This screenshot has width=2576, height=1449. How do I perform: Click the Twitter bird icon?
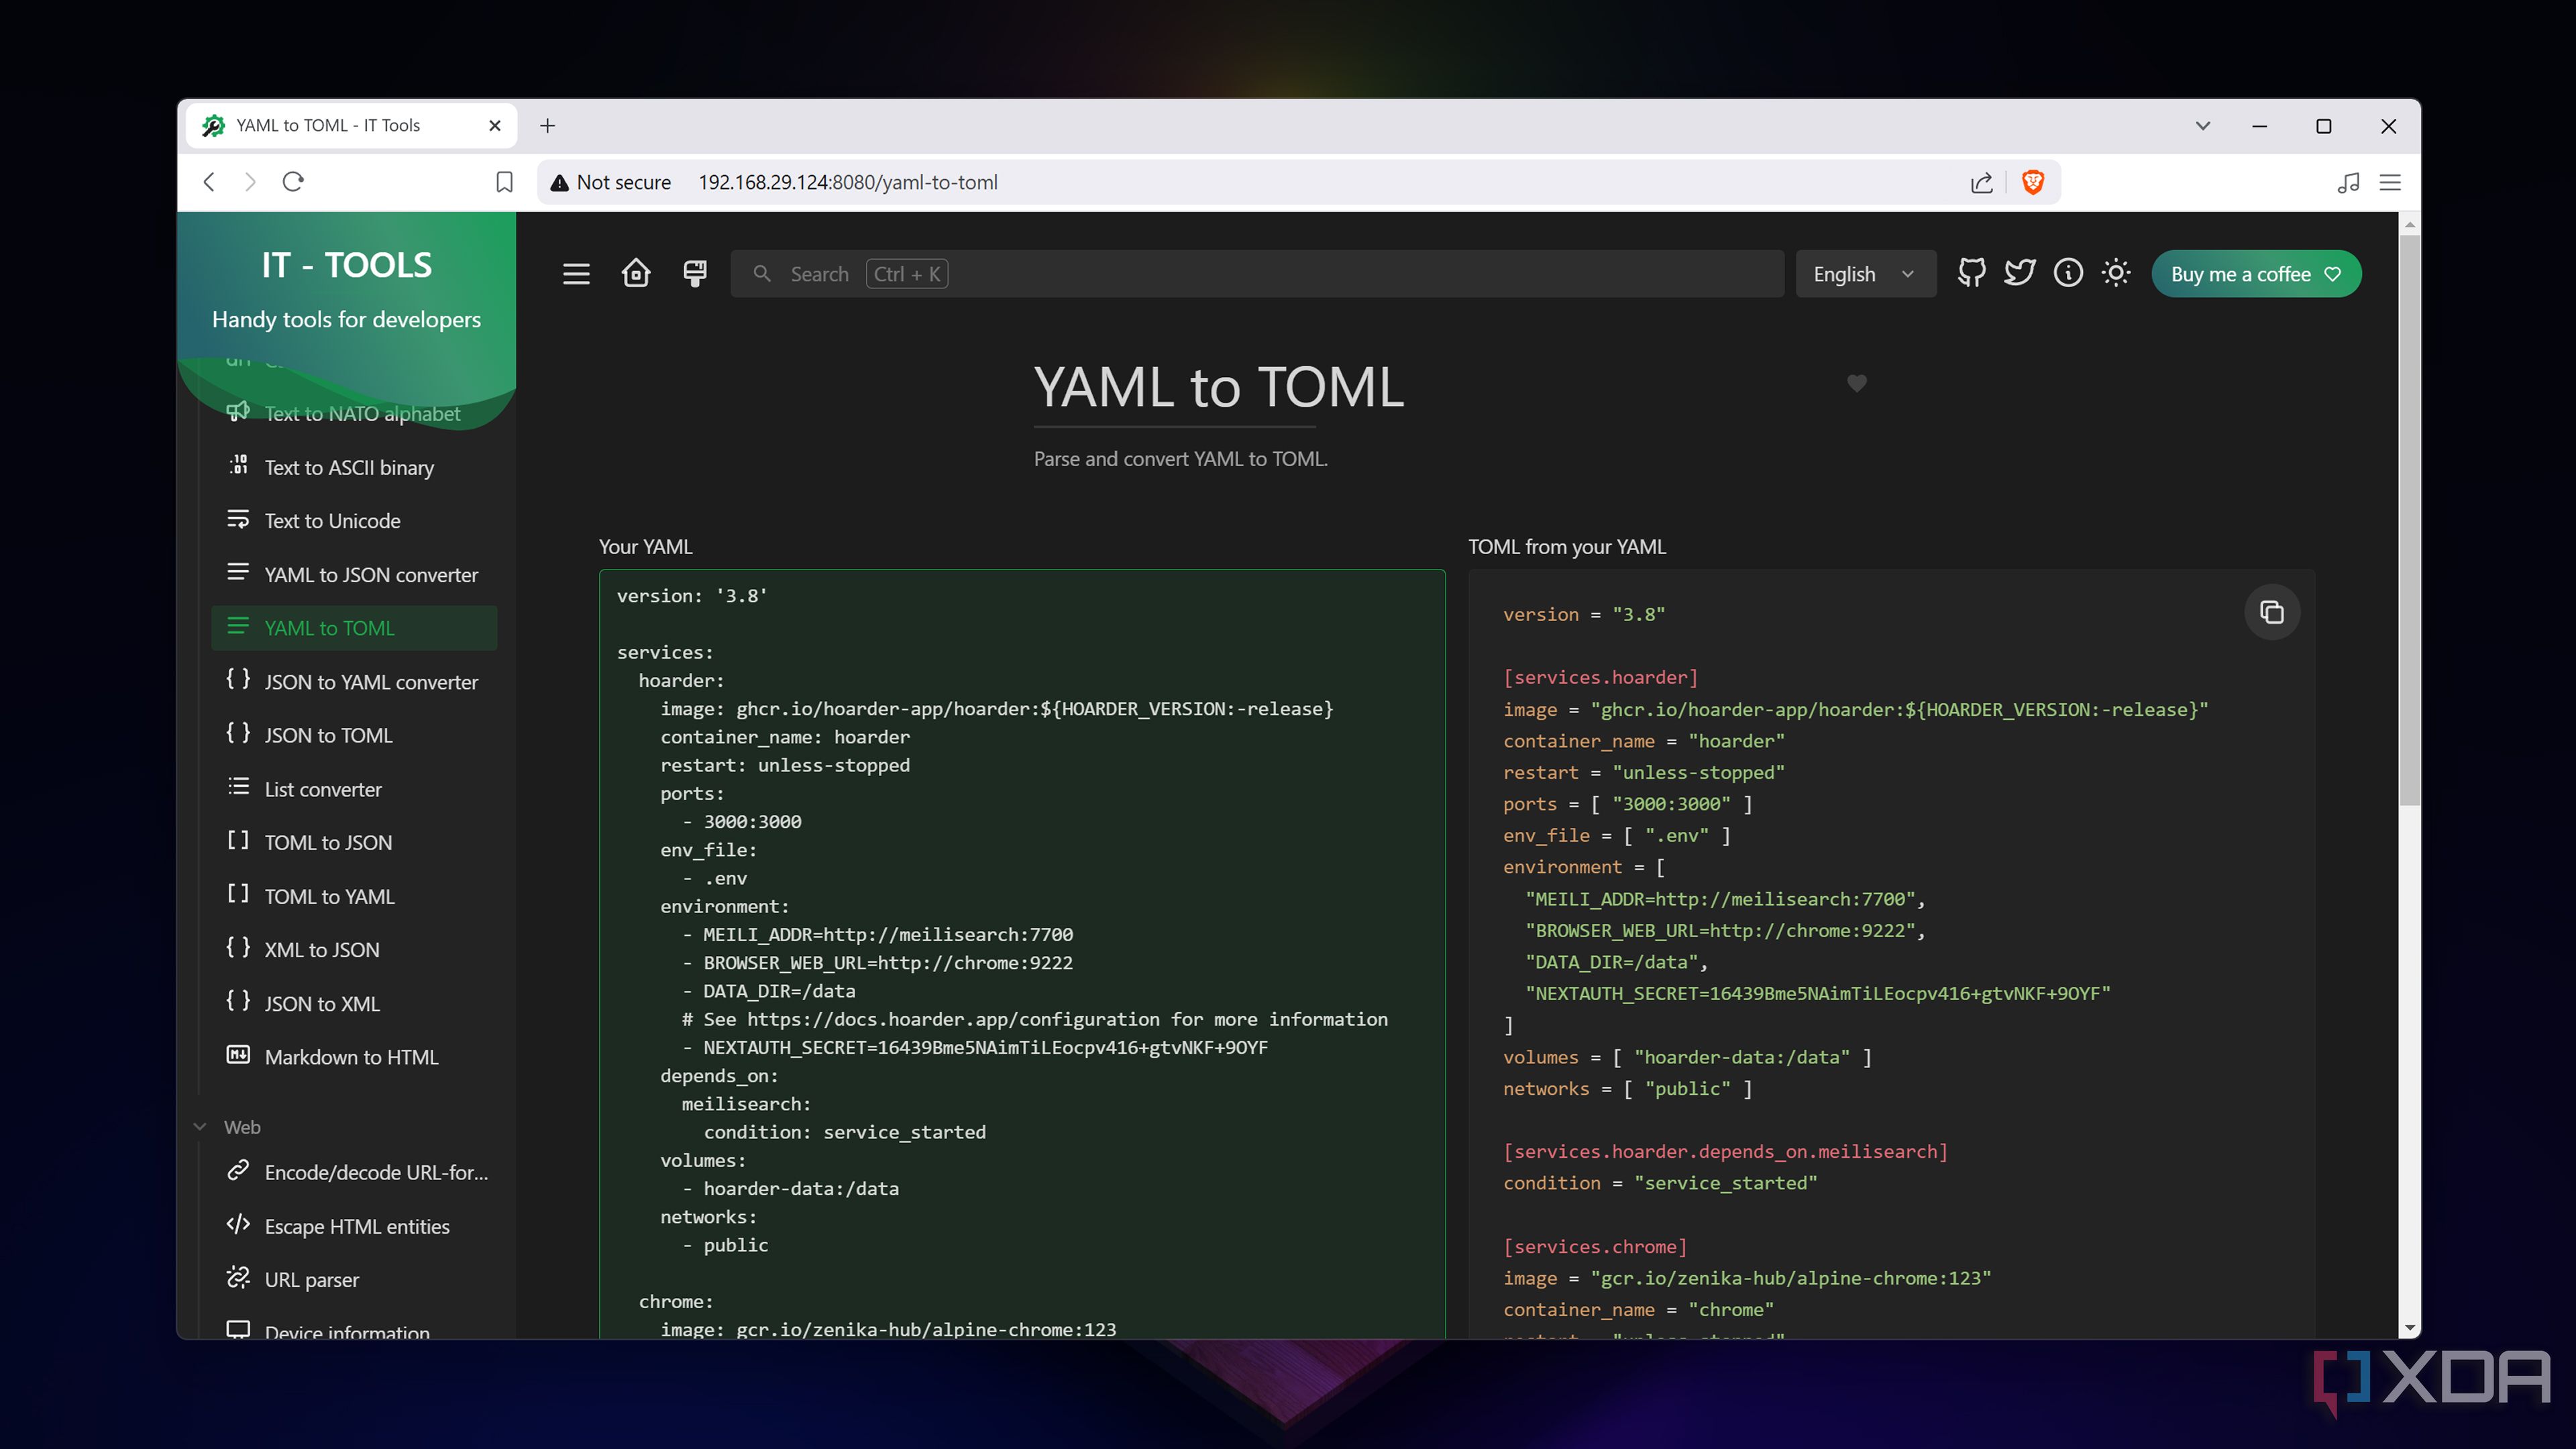[x=2019, y=273]
